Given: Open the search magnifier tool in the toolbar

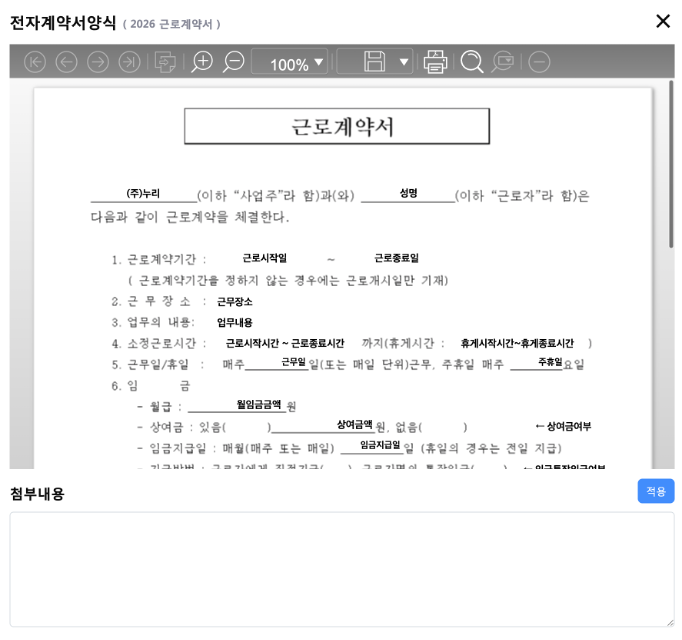Looking at the screenshot, I should 471,62.
